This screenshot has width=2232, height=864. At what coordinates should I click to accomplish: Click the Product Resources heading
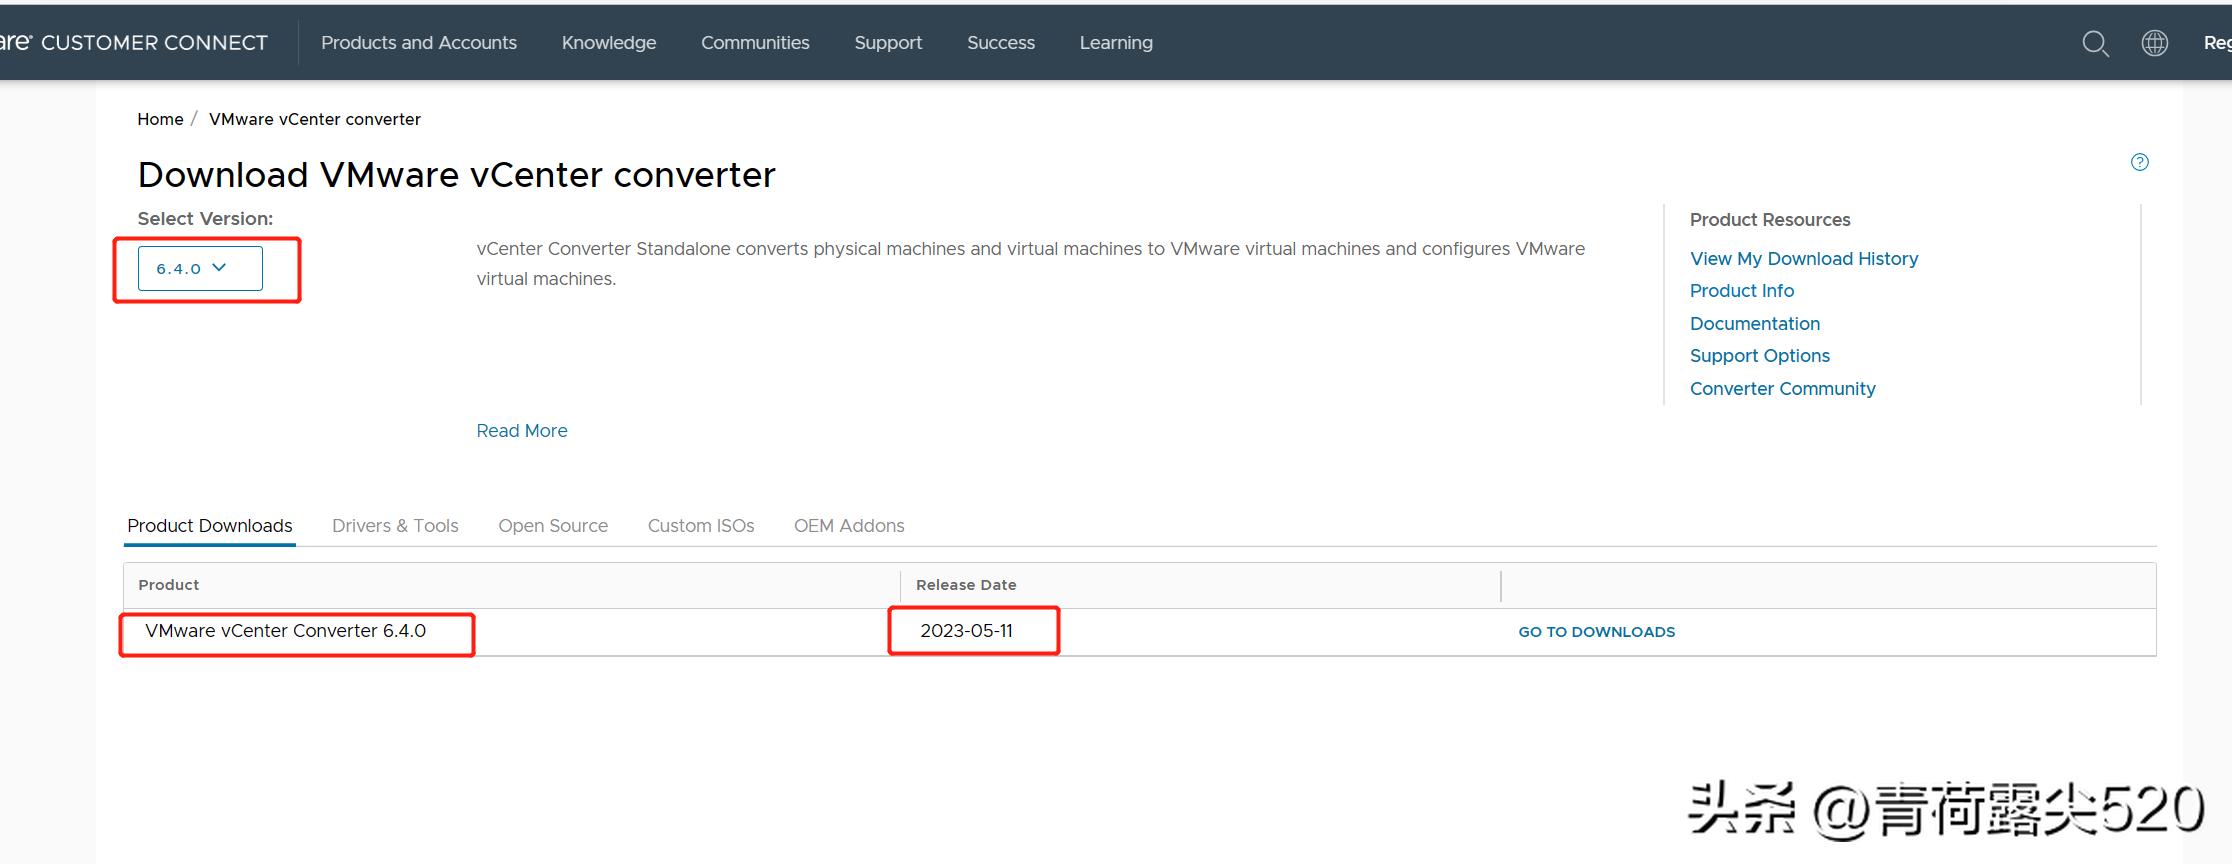[1770, 220]
